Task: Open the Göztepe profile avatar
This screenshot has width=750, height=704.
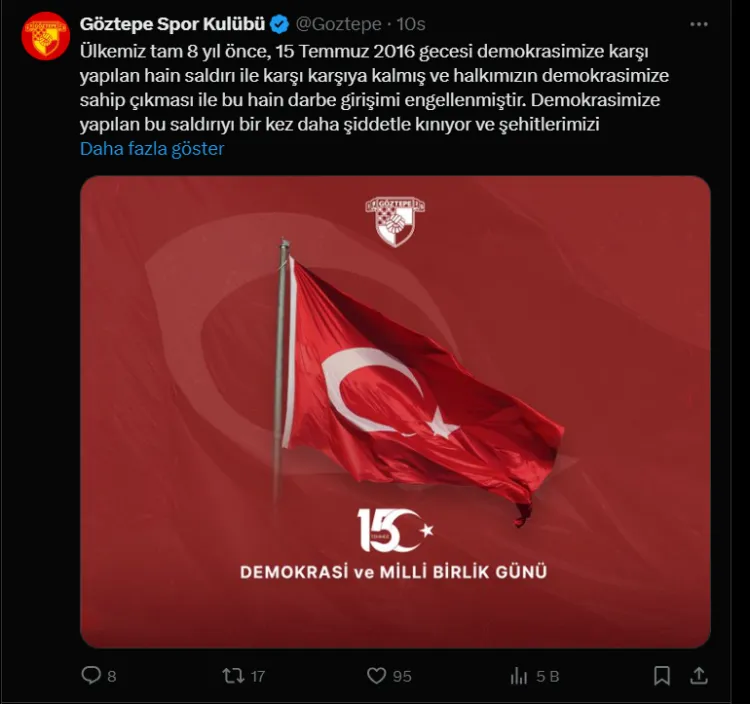Action: 46,36
